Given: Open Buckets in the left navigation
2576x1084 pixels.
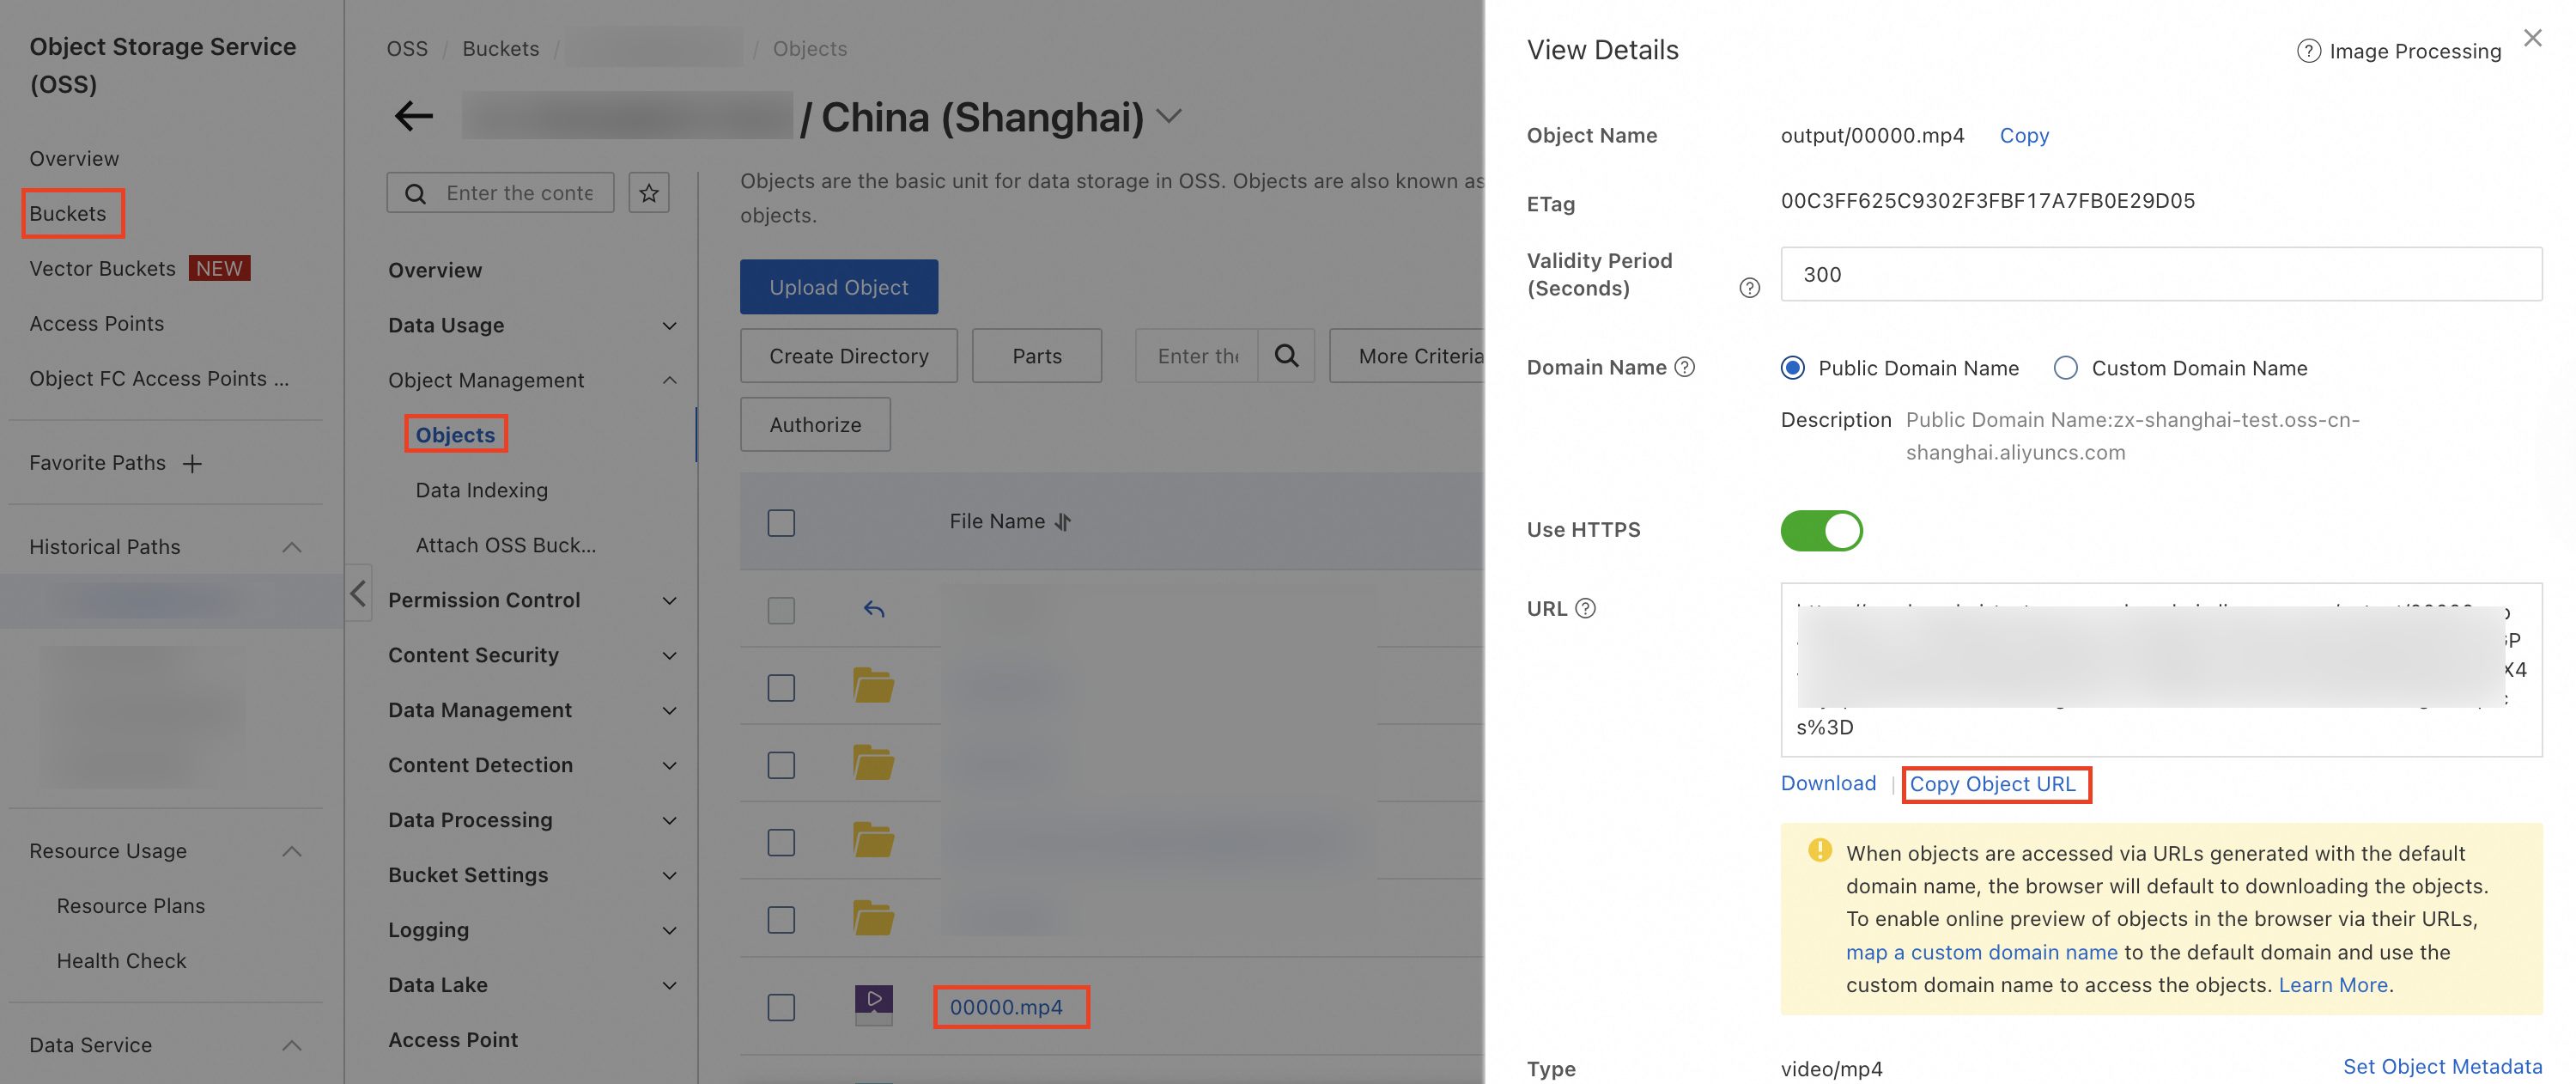Looking at the screenshot, I should [68, 213].
